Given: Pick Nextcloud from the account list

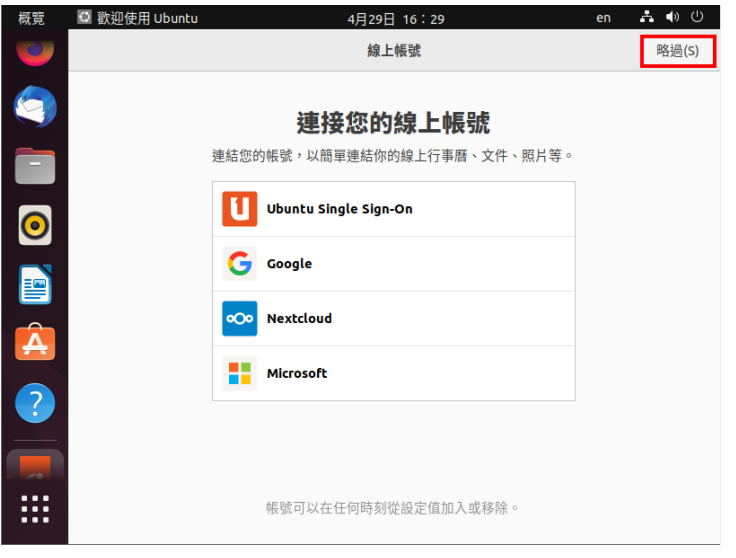Looking at the screenshot, I should [393, 319].
